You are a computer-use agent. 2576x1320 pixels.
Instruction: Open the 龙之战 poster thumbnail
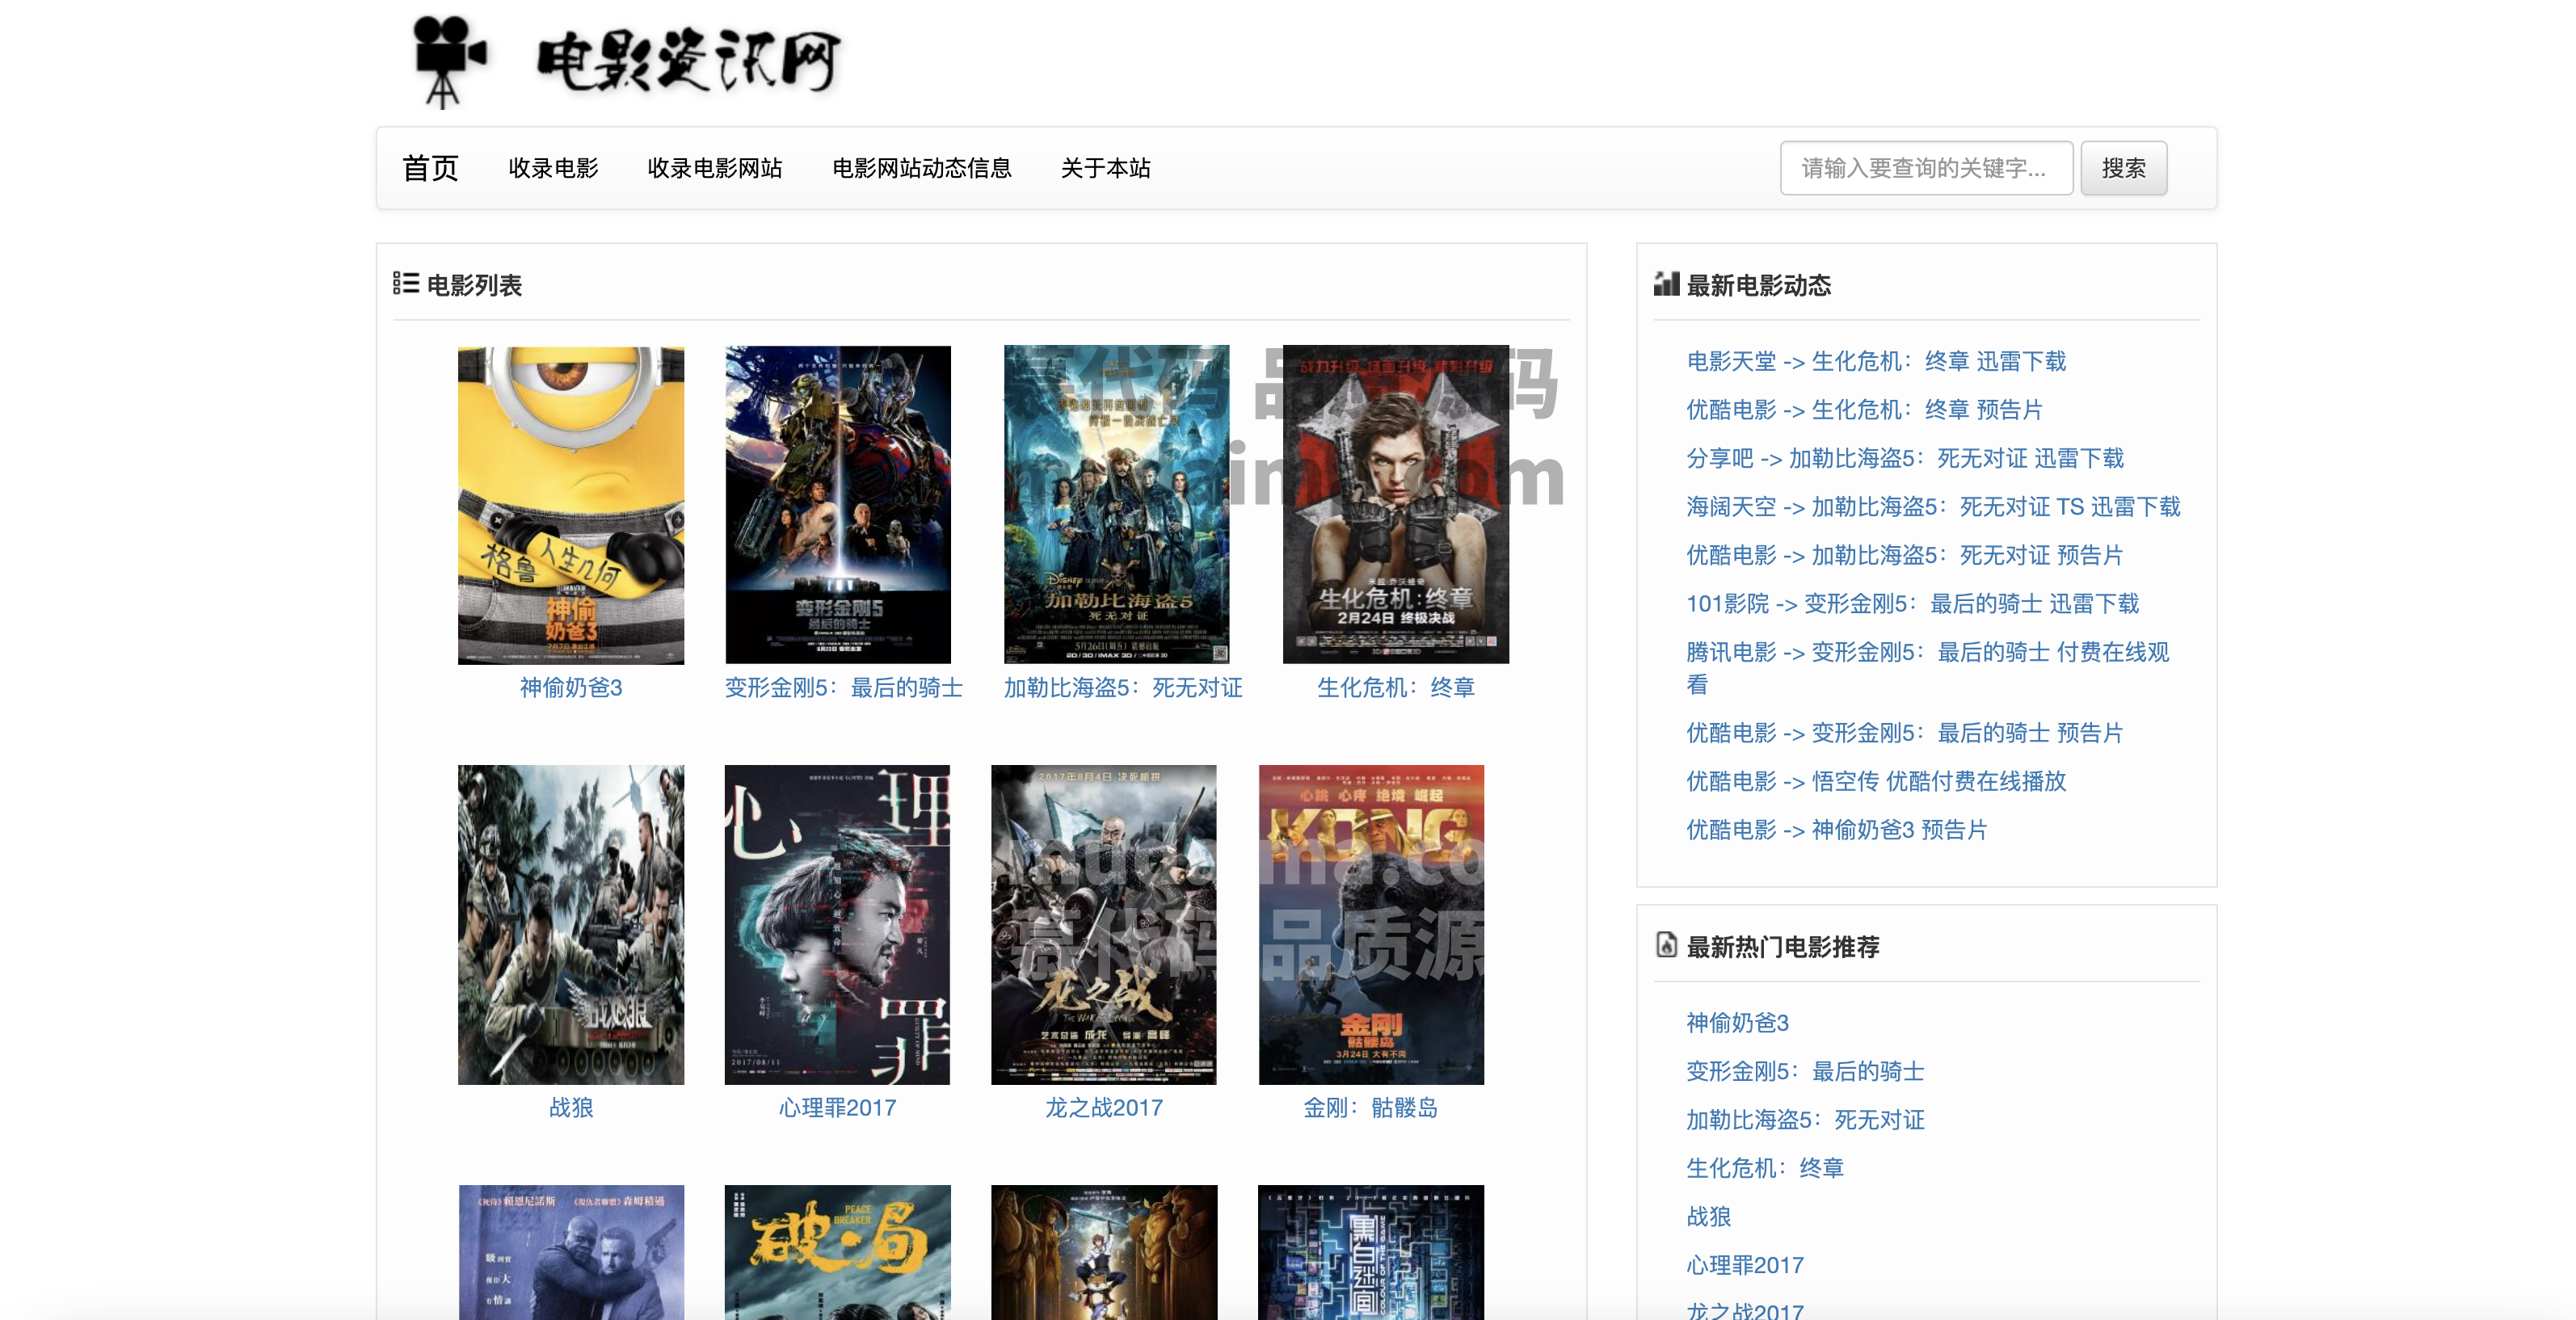pyautogui.click(x=1104, y=925)
